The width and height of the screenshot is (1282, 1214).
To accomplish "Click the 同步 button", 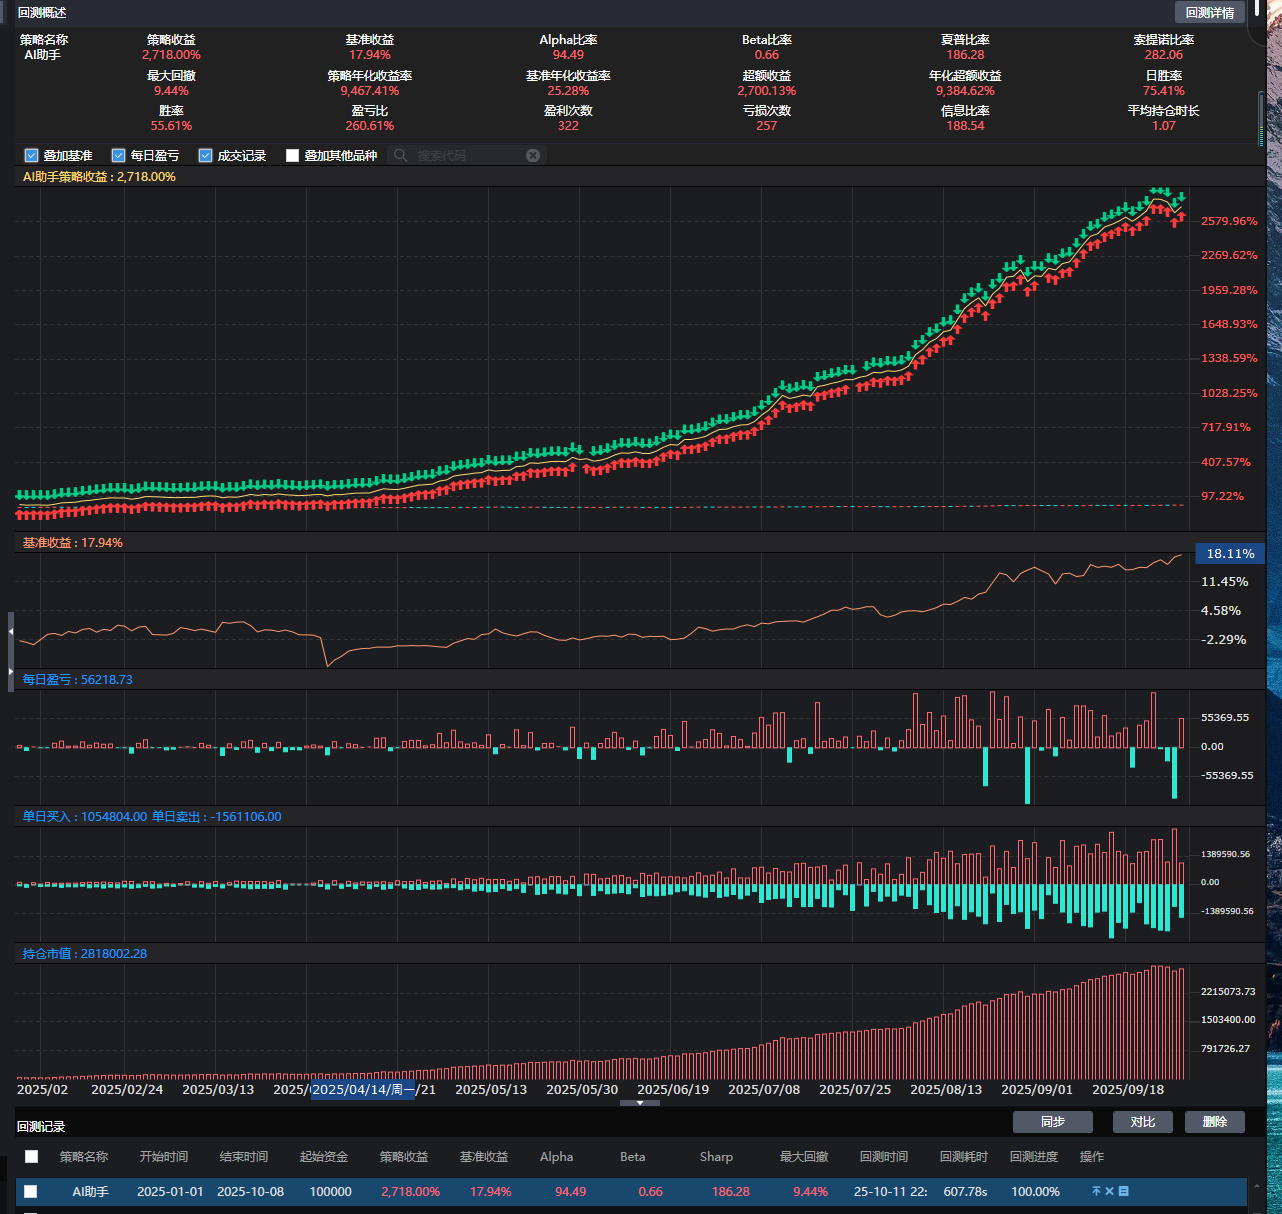I will (x=1052, y=1121).
